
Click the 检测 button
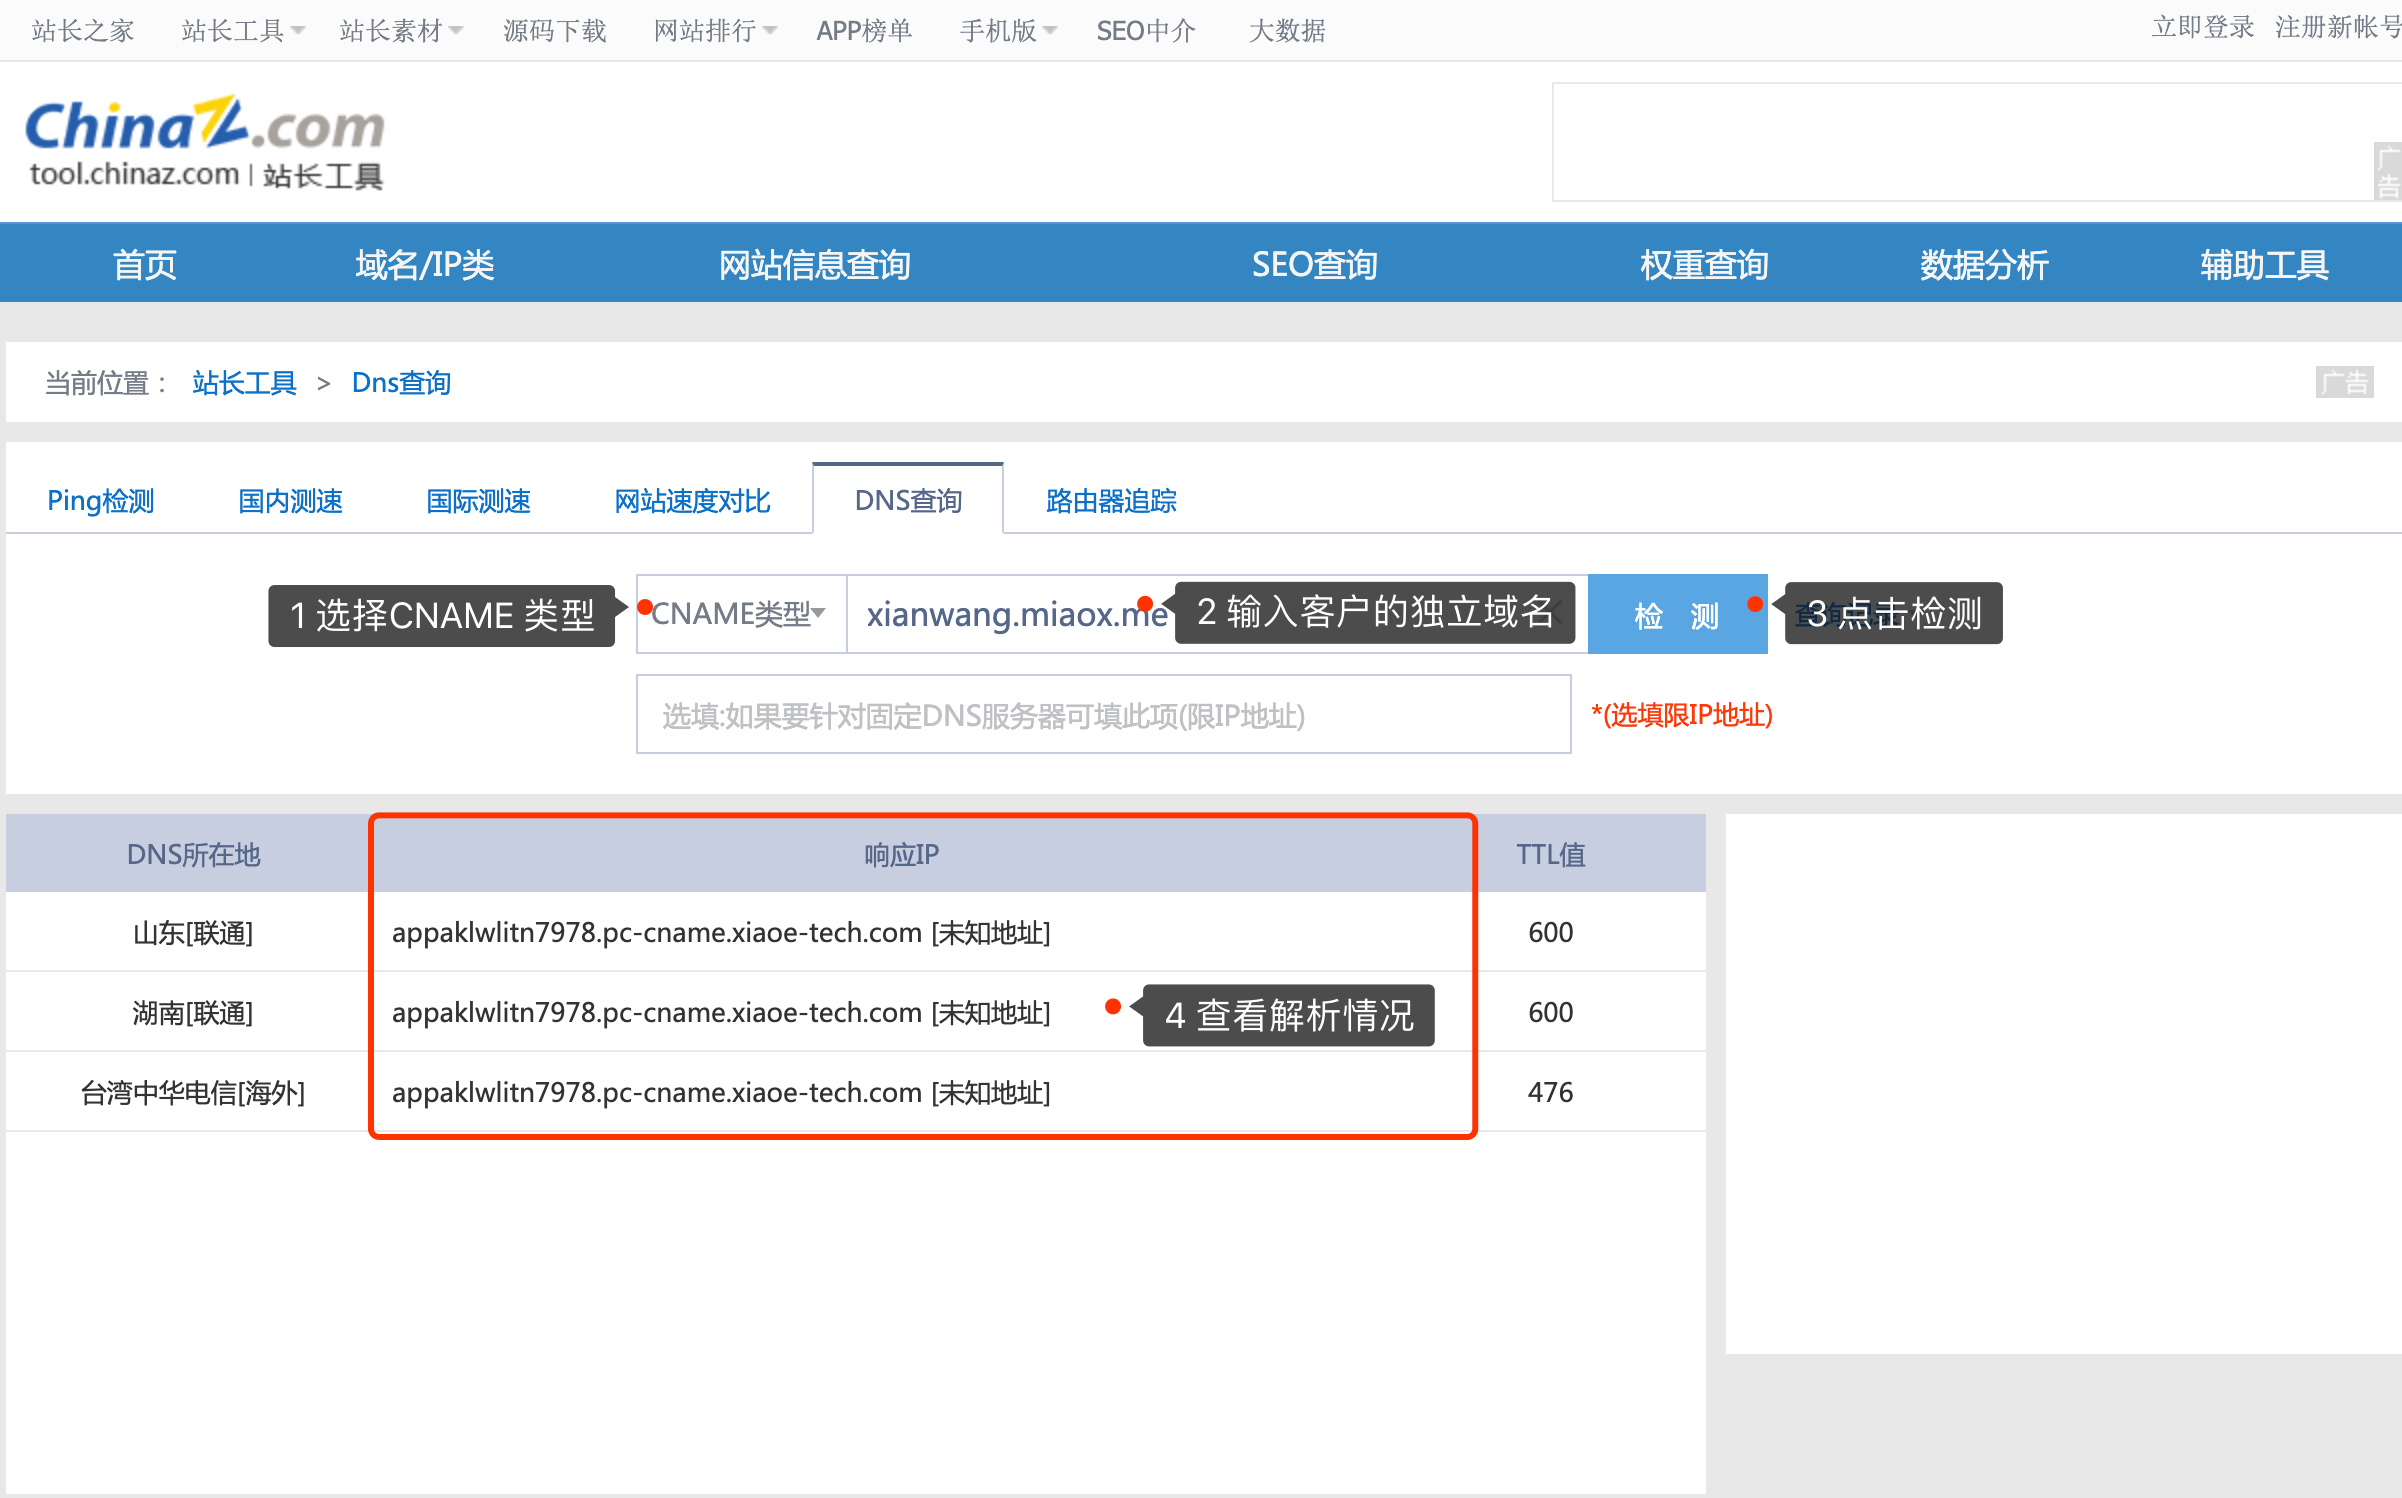pyautogui.click(x=1677, y=614)
